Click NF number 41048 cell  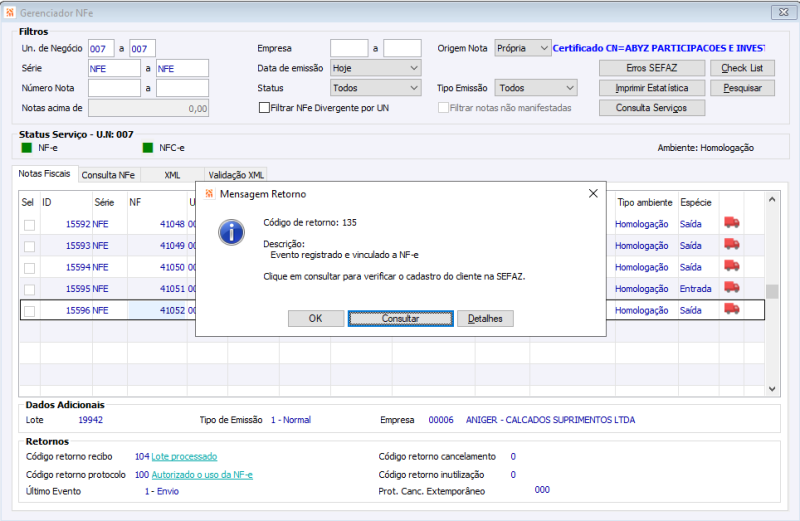[157, 224]
